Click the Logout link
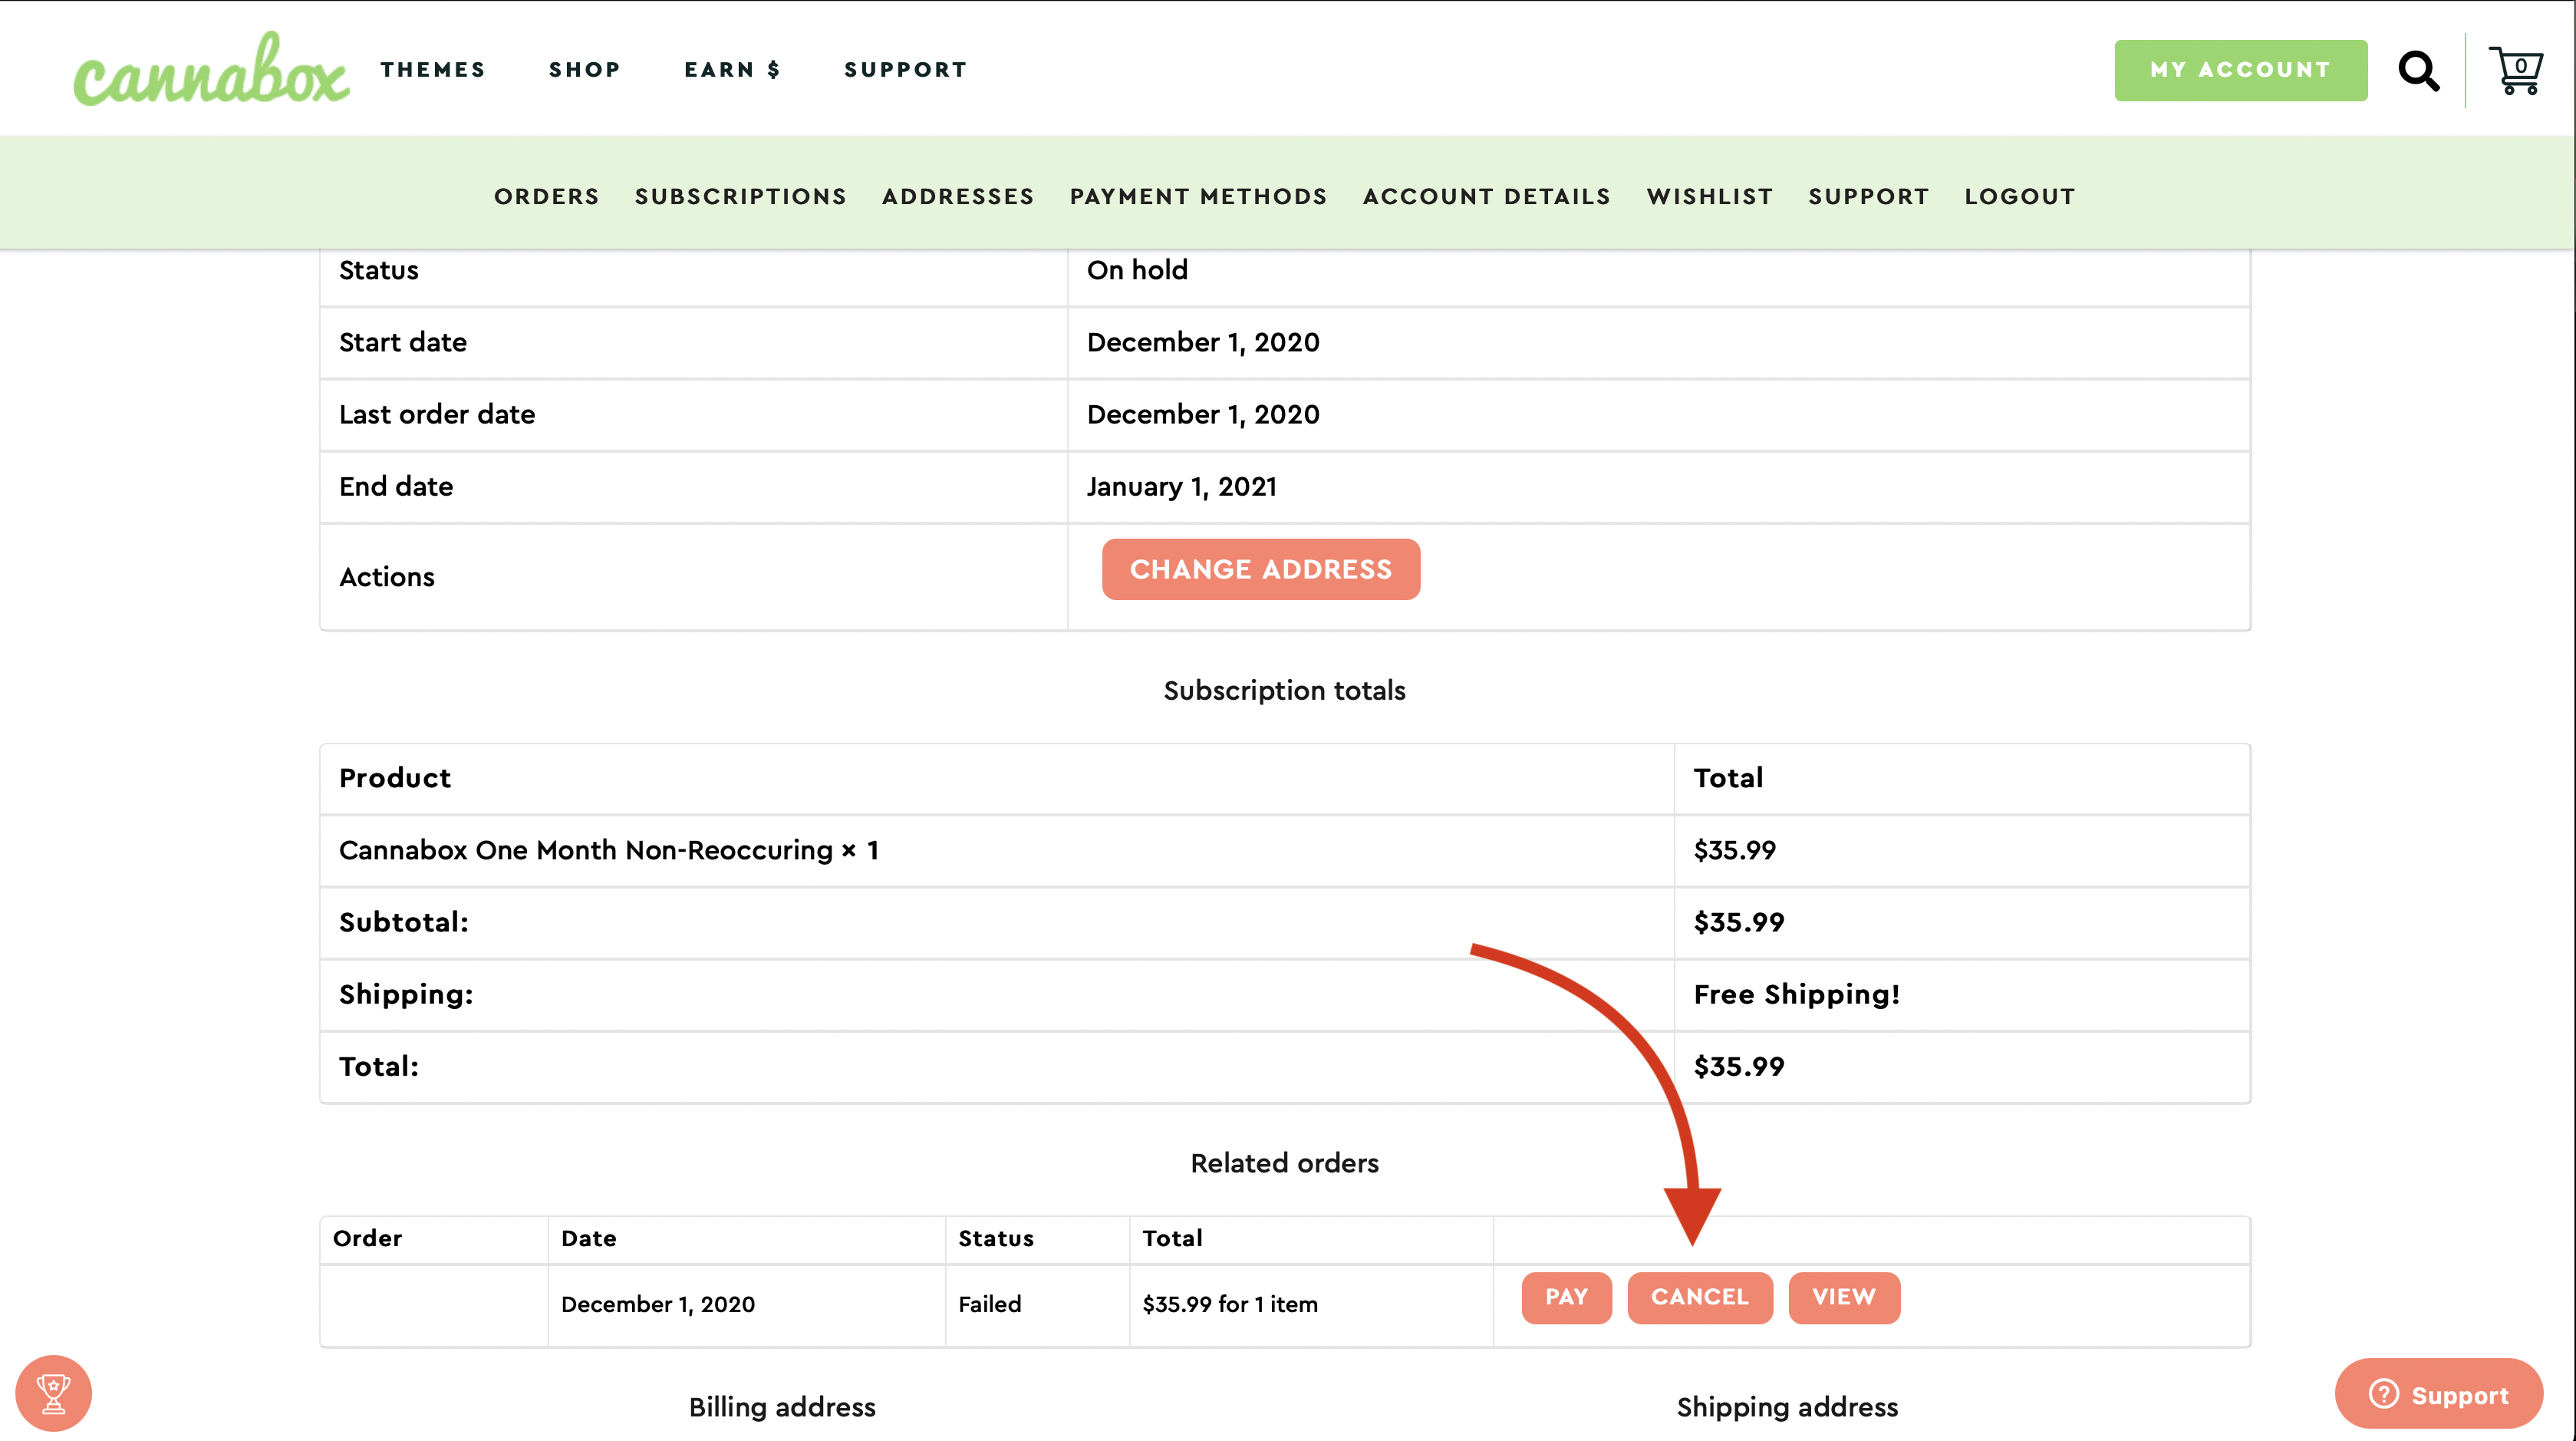This screenshot has height=1441, width=2576. (x=2020, y=197)
